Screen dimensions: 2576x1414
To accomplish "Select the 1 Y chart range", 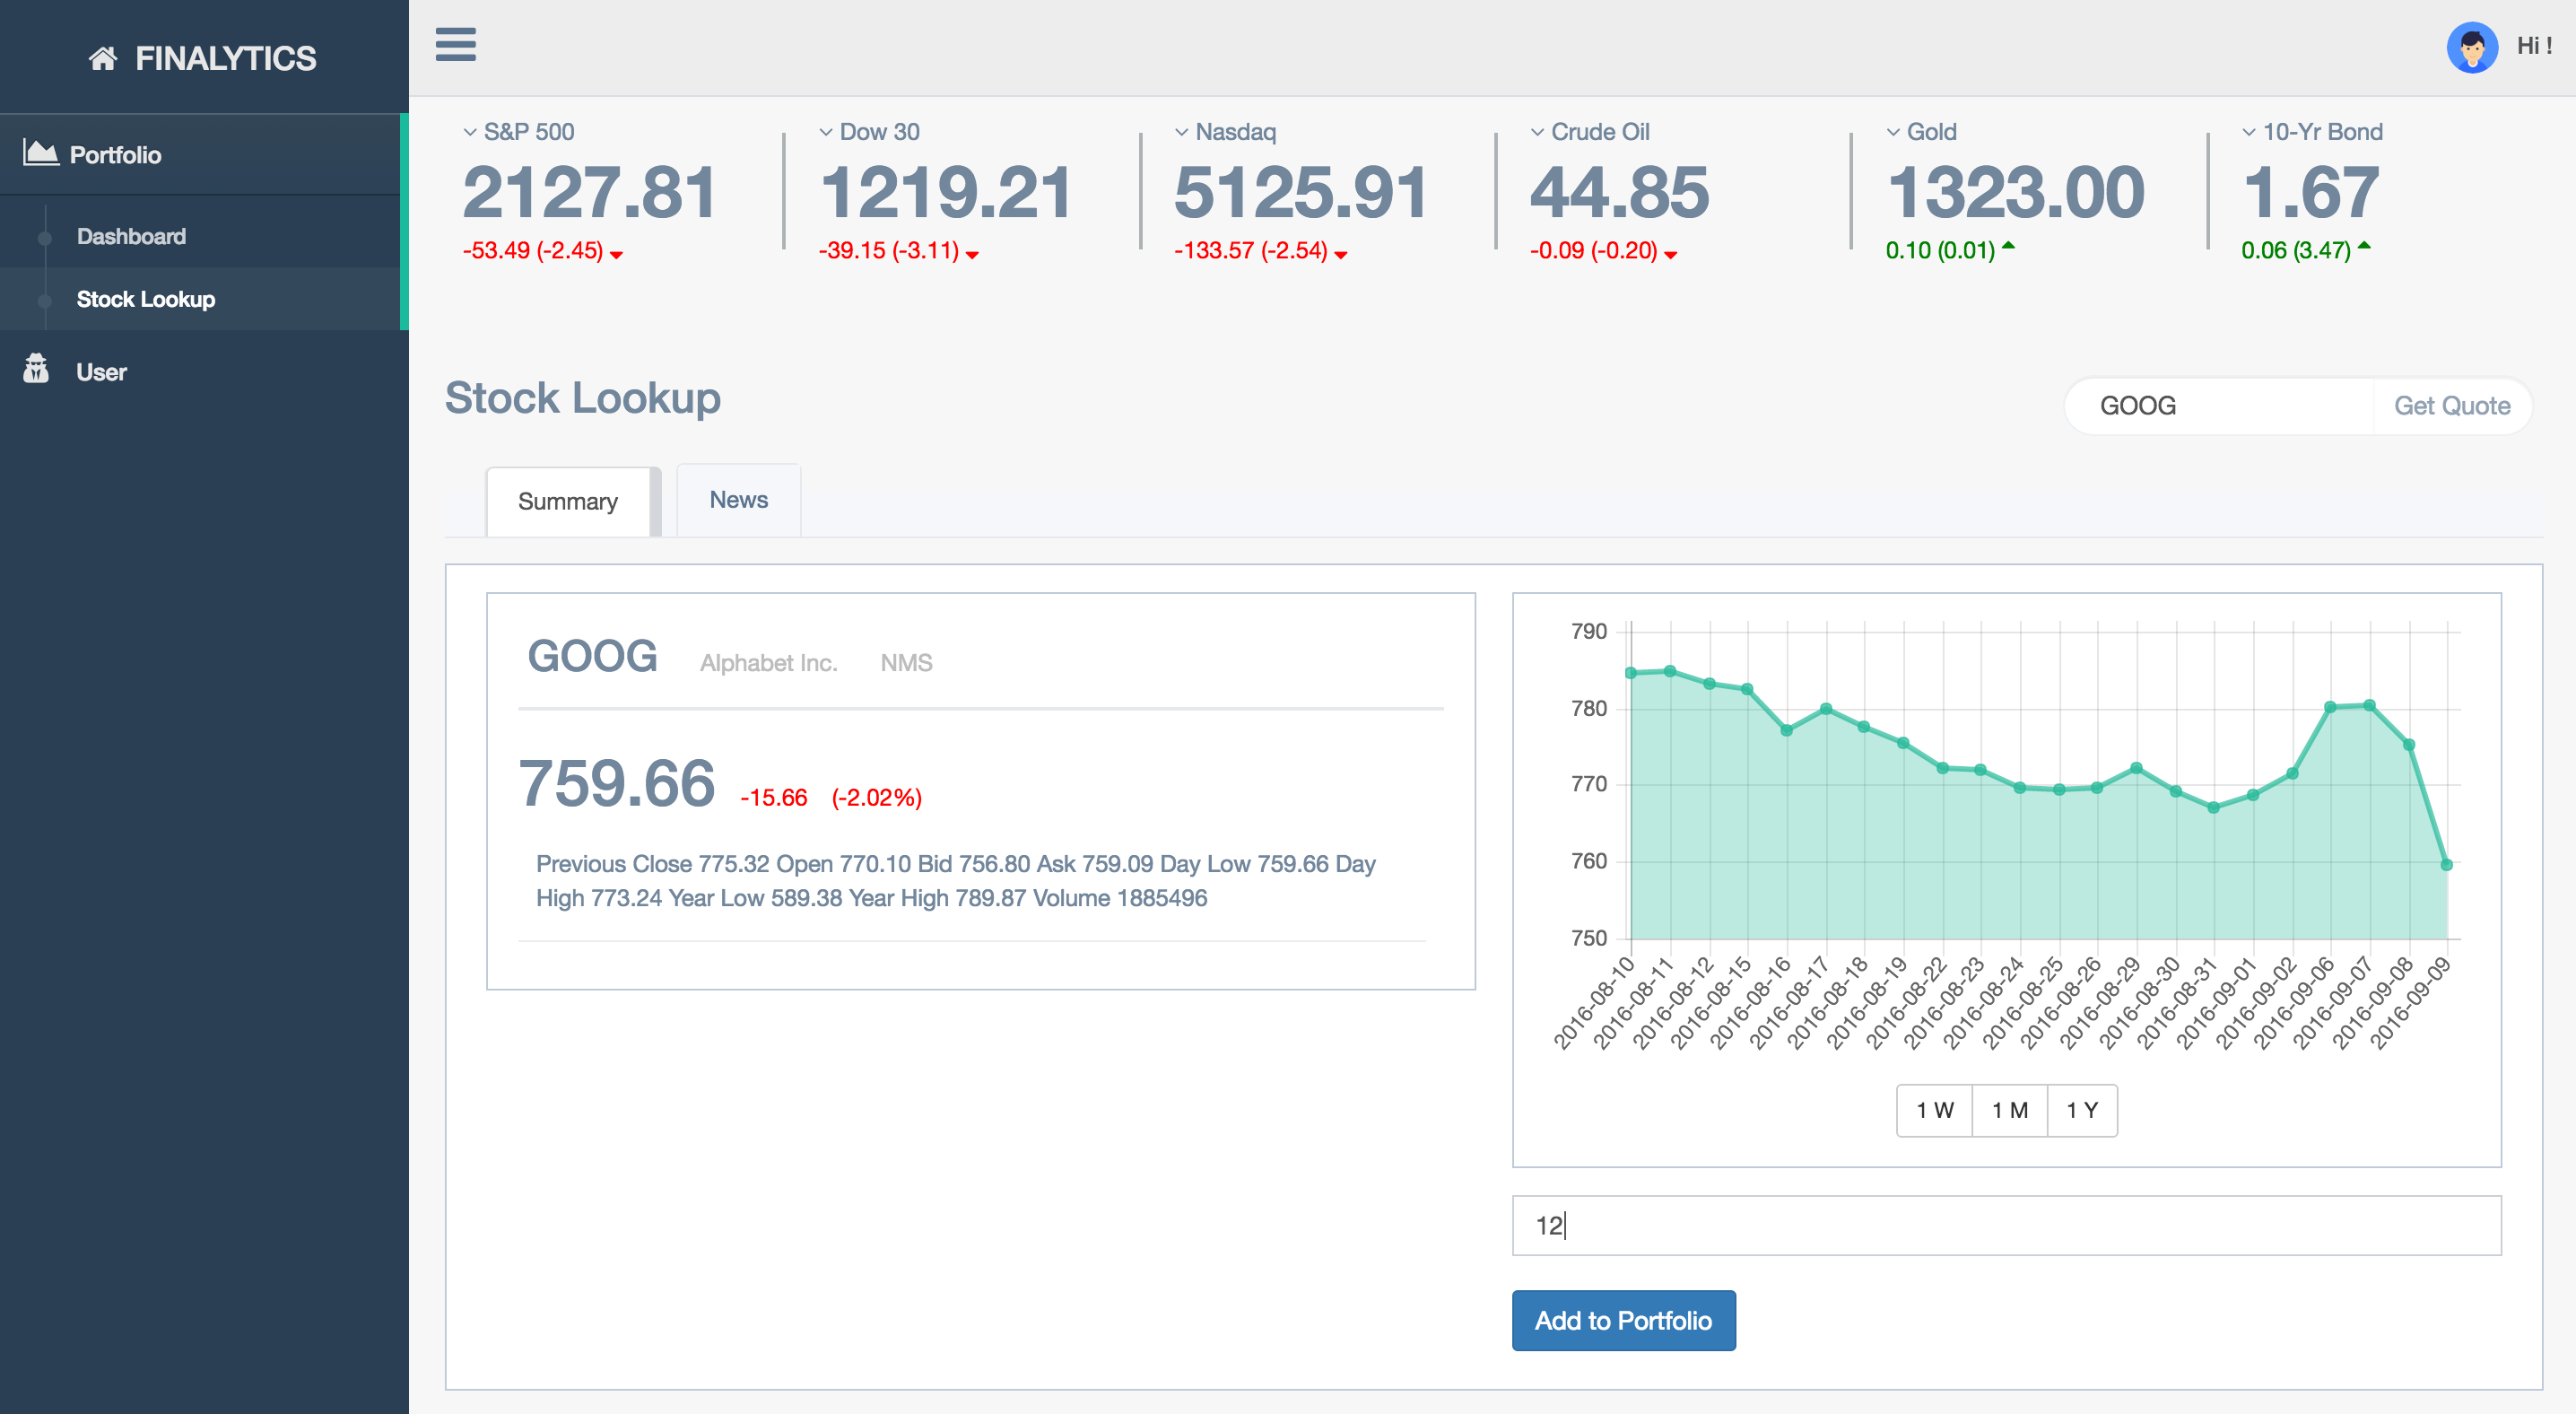I will (x=2082, y=1110).
